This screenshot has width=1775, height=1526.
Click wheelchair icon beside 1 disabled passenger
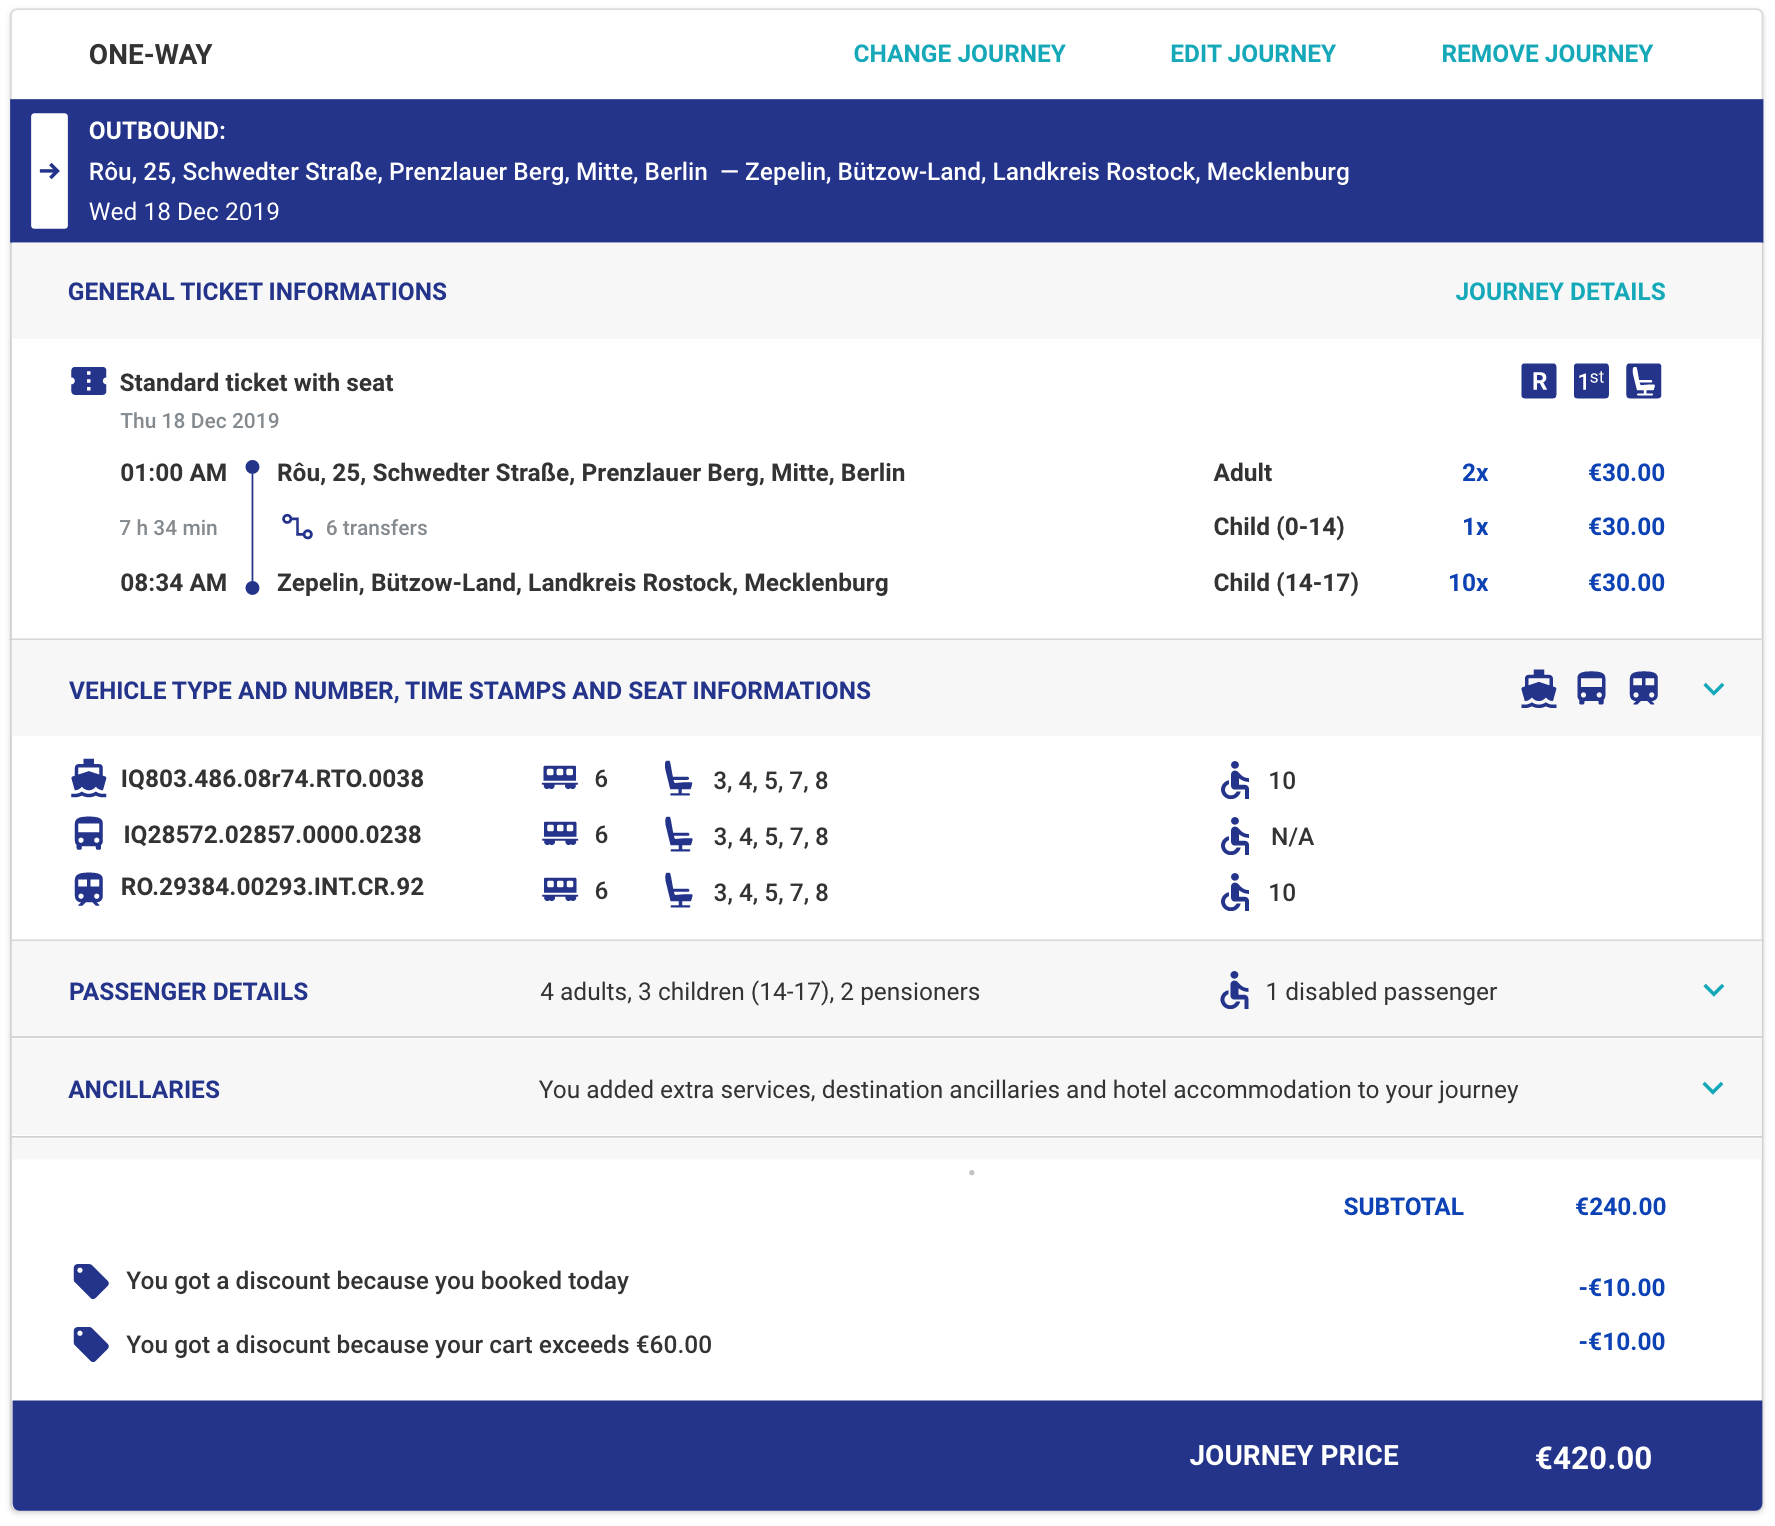1235,990
